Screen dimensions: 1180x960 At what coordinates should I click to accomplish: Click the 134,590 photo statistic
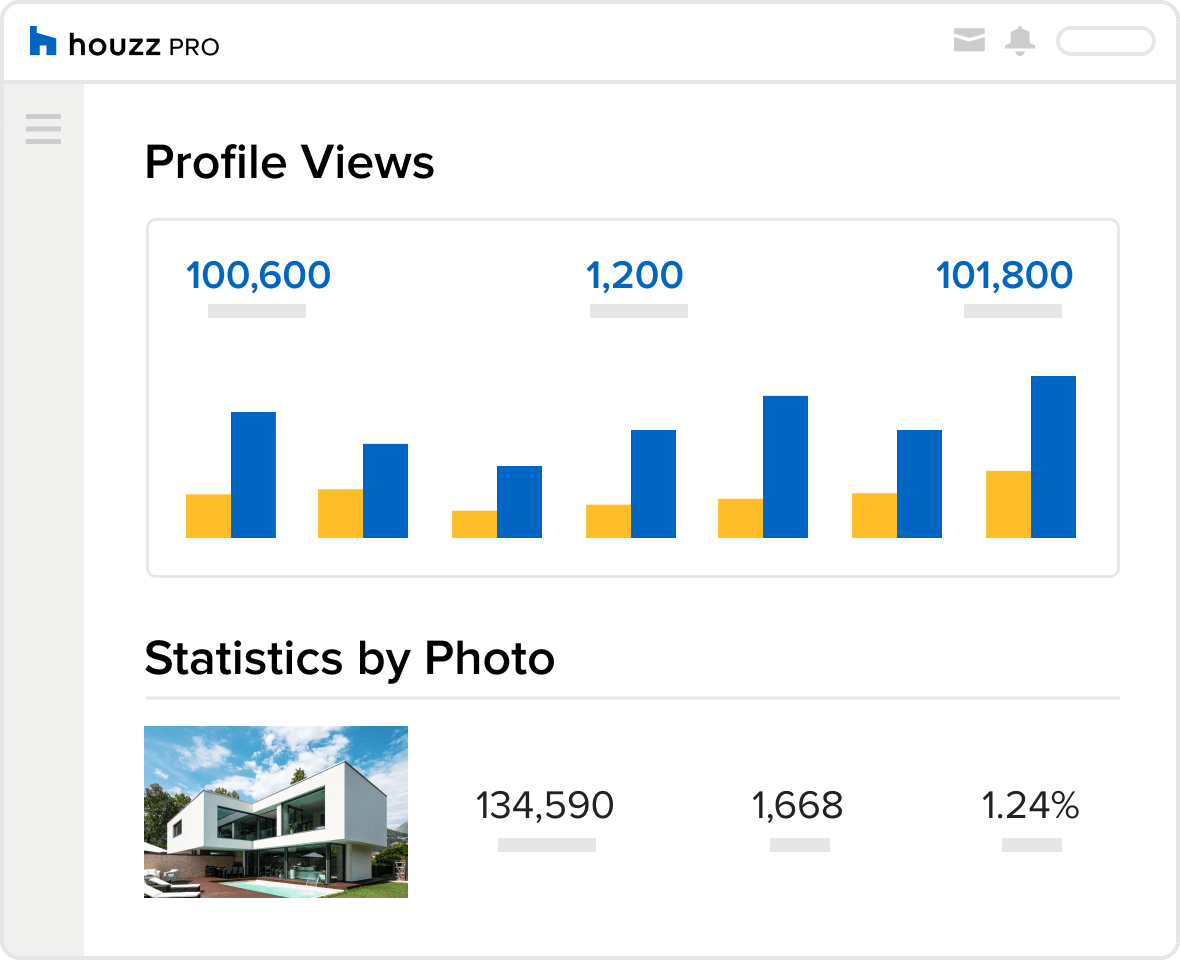point(545,805)
